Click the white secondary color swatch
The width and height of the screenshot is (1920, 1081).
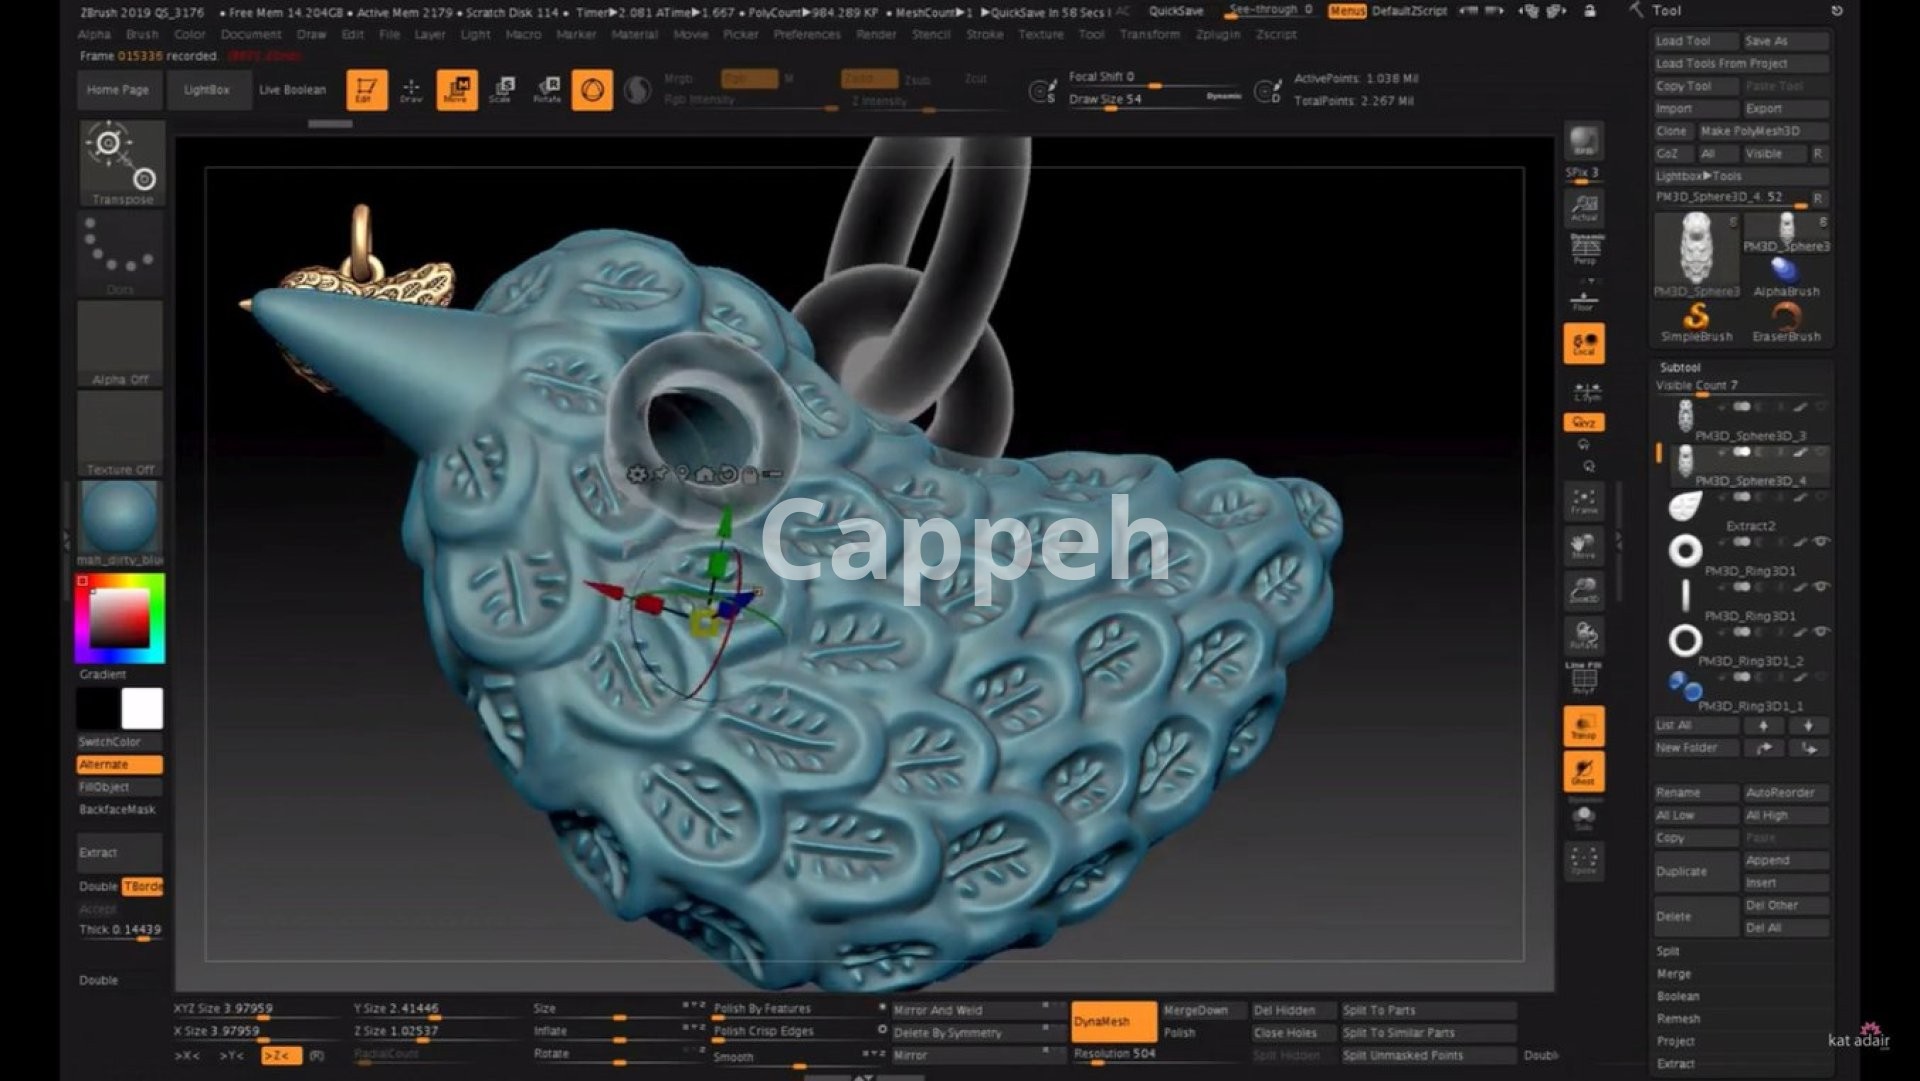point(142,709)
